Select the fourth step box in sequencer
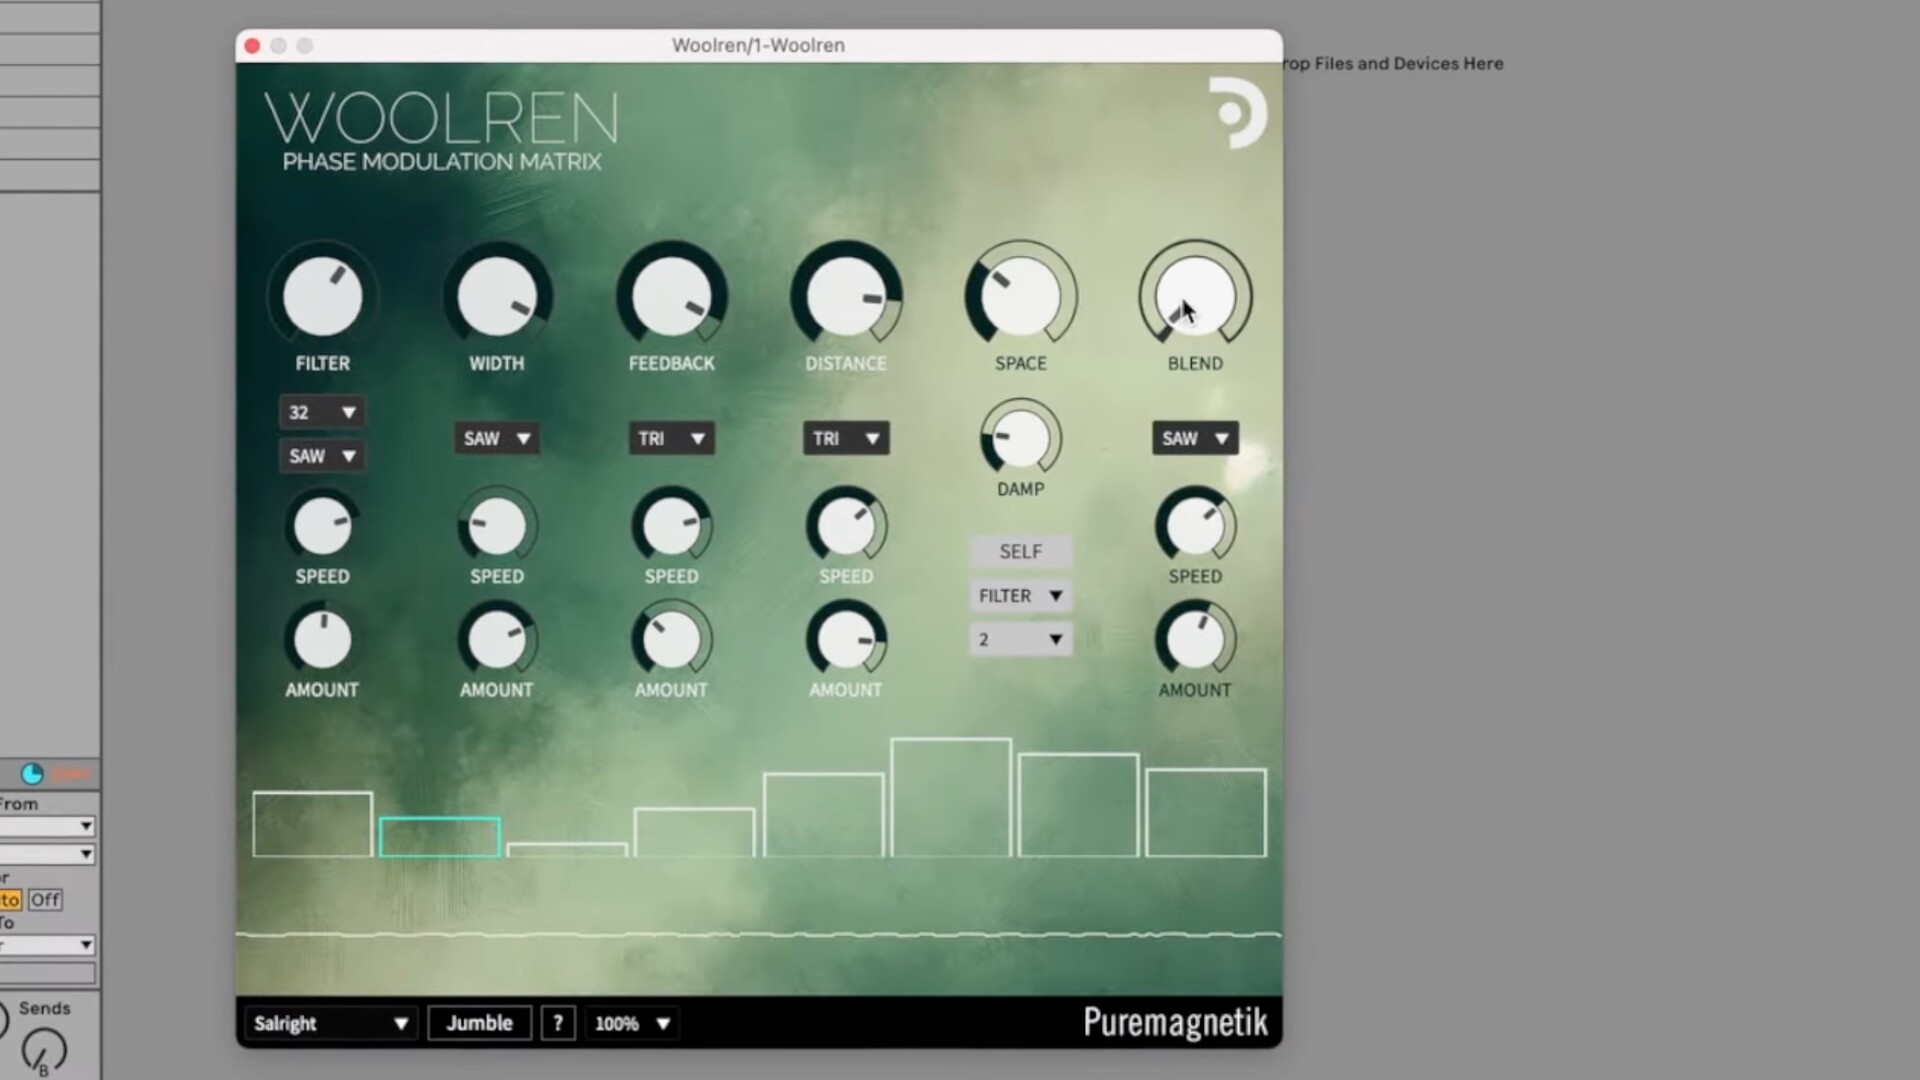 click(x=694, y=832)
